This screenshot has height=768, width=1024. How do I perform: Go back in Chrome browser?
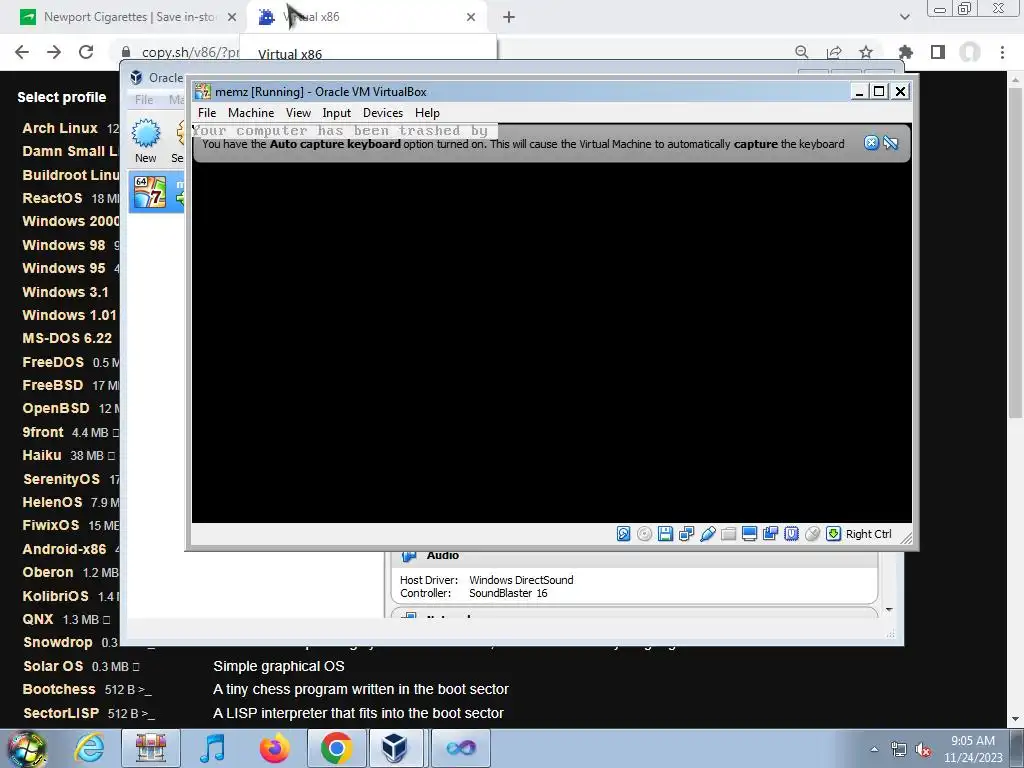pyautogui.click(x=22, y=52)
